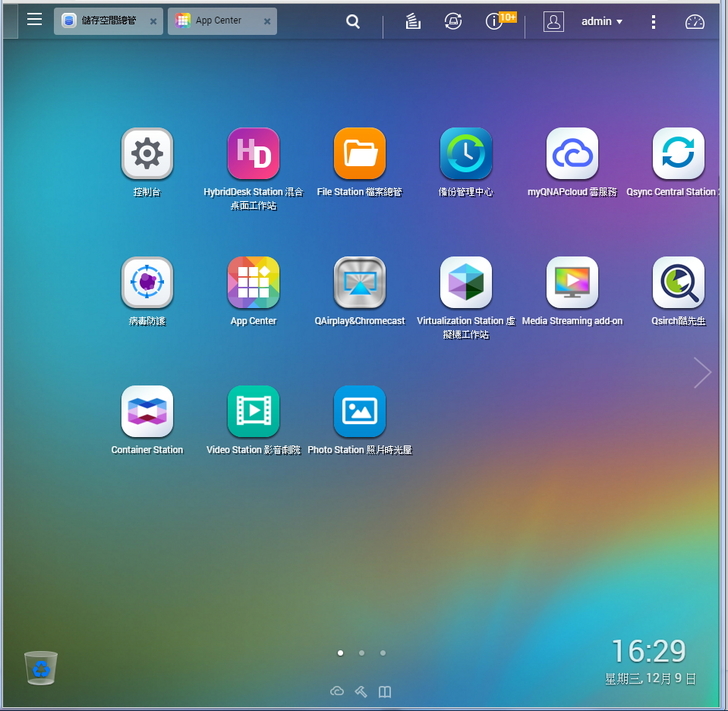Open the Control Panel gear icon
Image resolution: width=728 pixels, height=711 pixels.
[147, 153]
